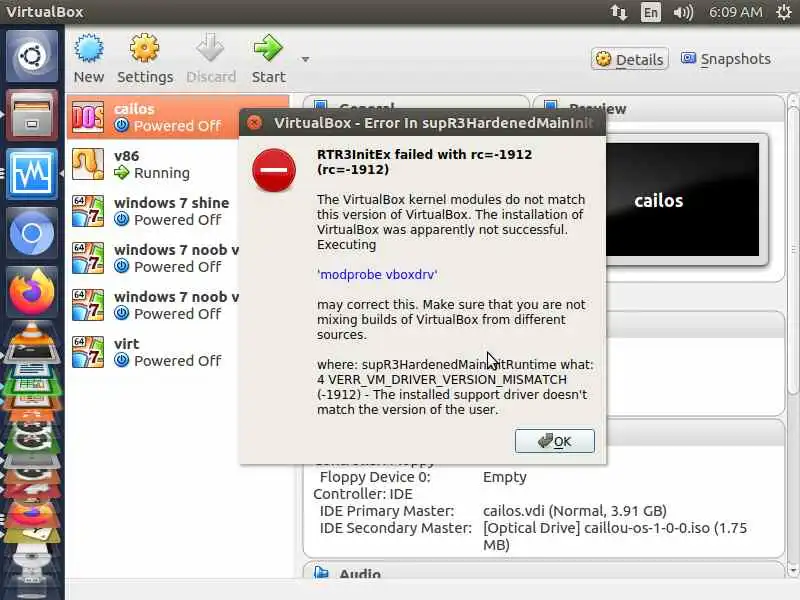Click the network indicator icon
Image resolution: width=800 pixels, height=600 pixels.
click(618, 12)
